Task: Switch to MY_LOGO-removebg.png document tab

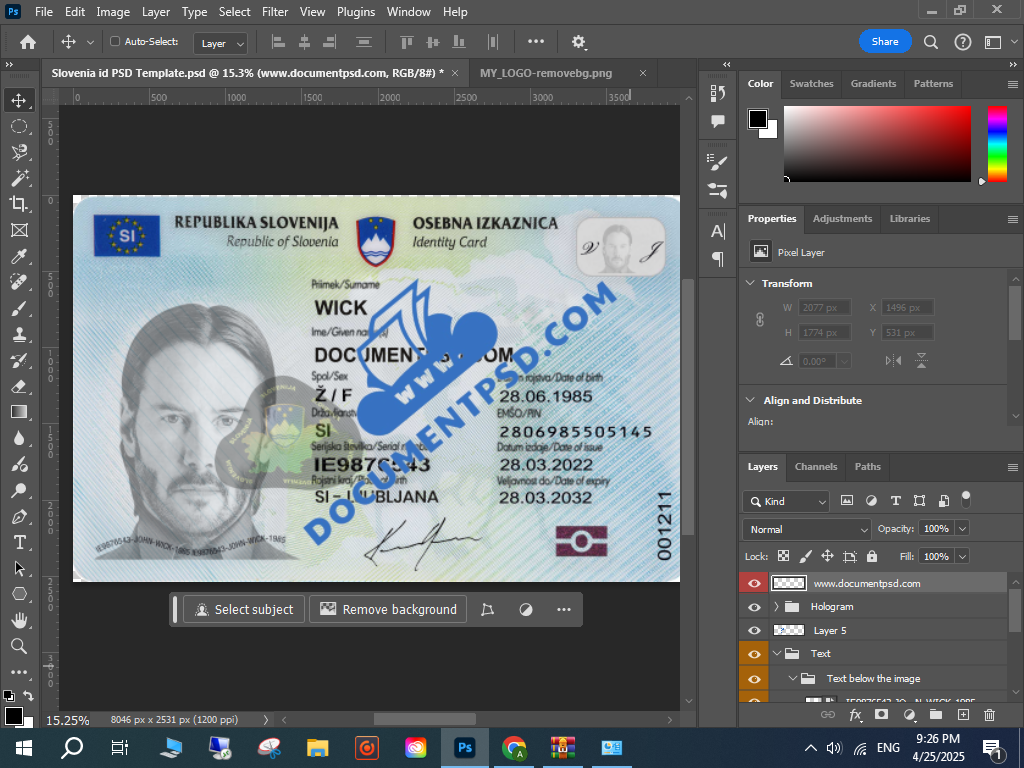Action: click(546, 73)
